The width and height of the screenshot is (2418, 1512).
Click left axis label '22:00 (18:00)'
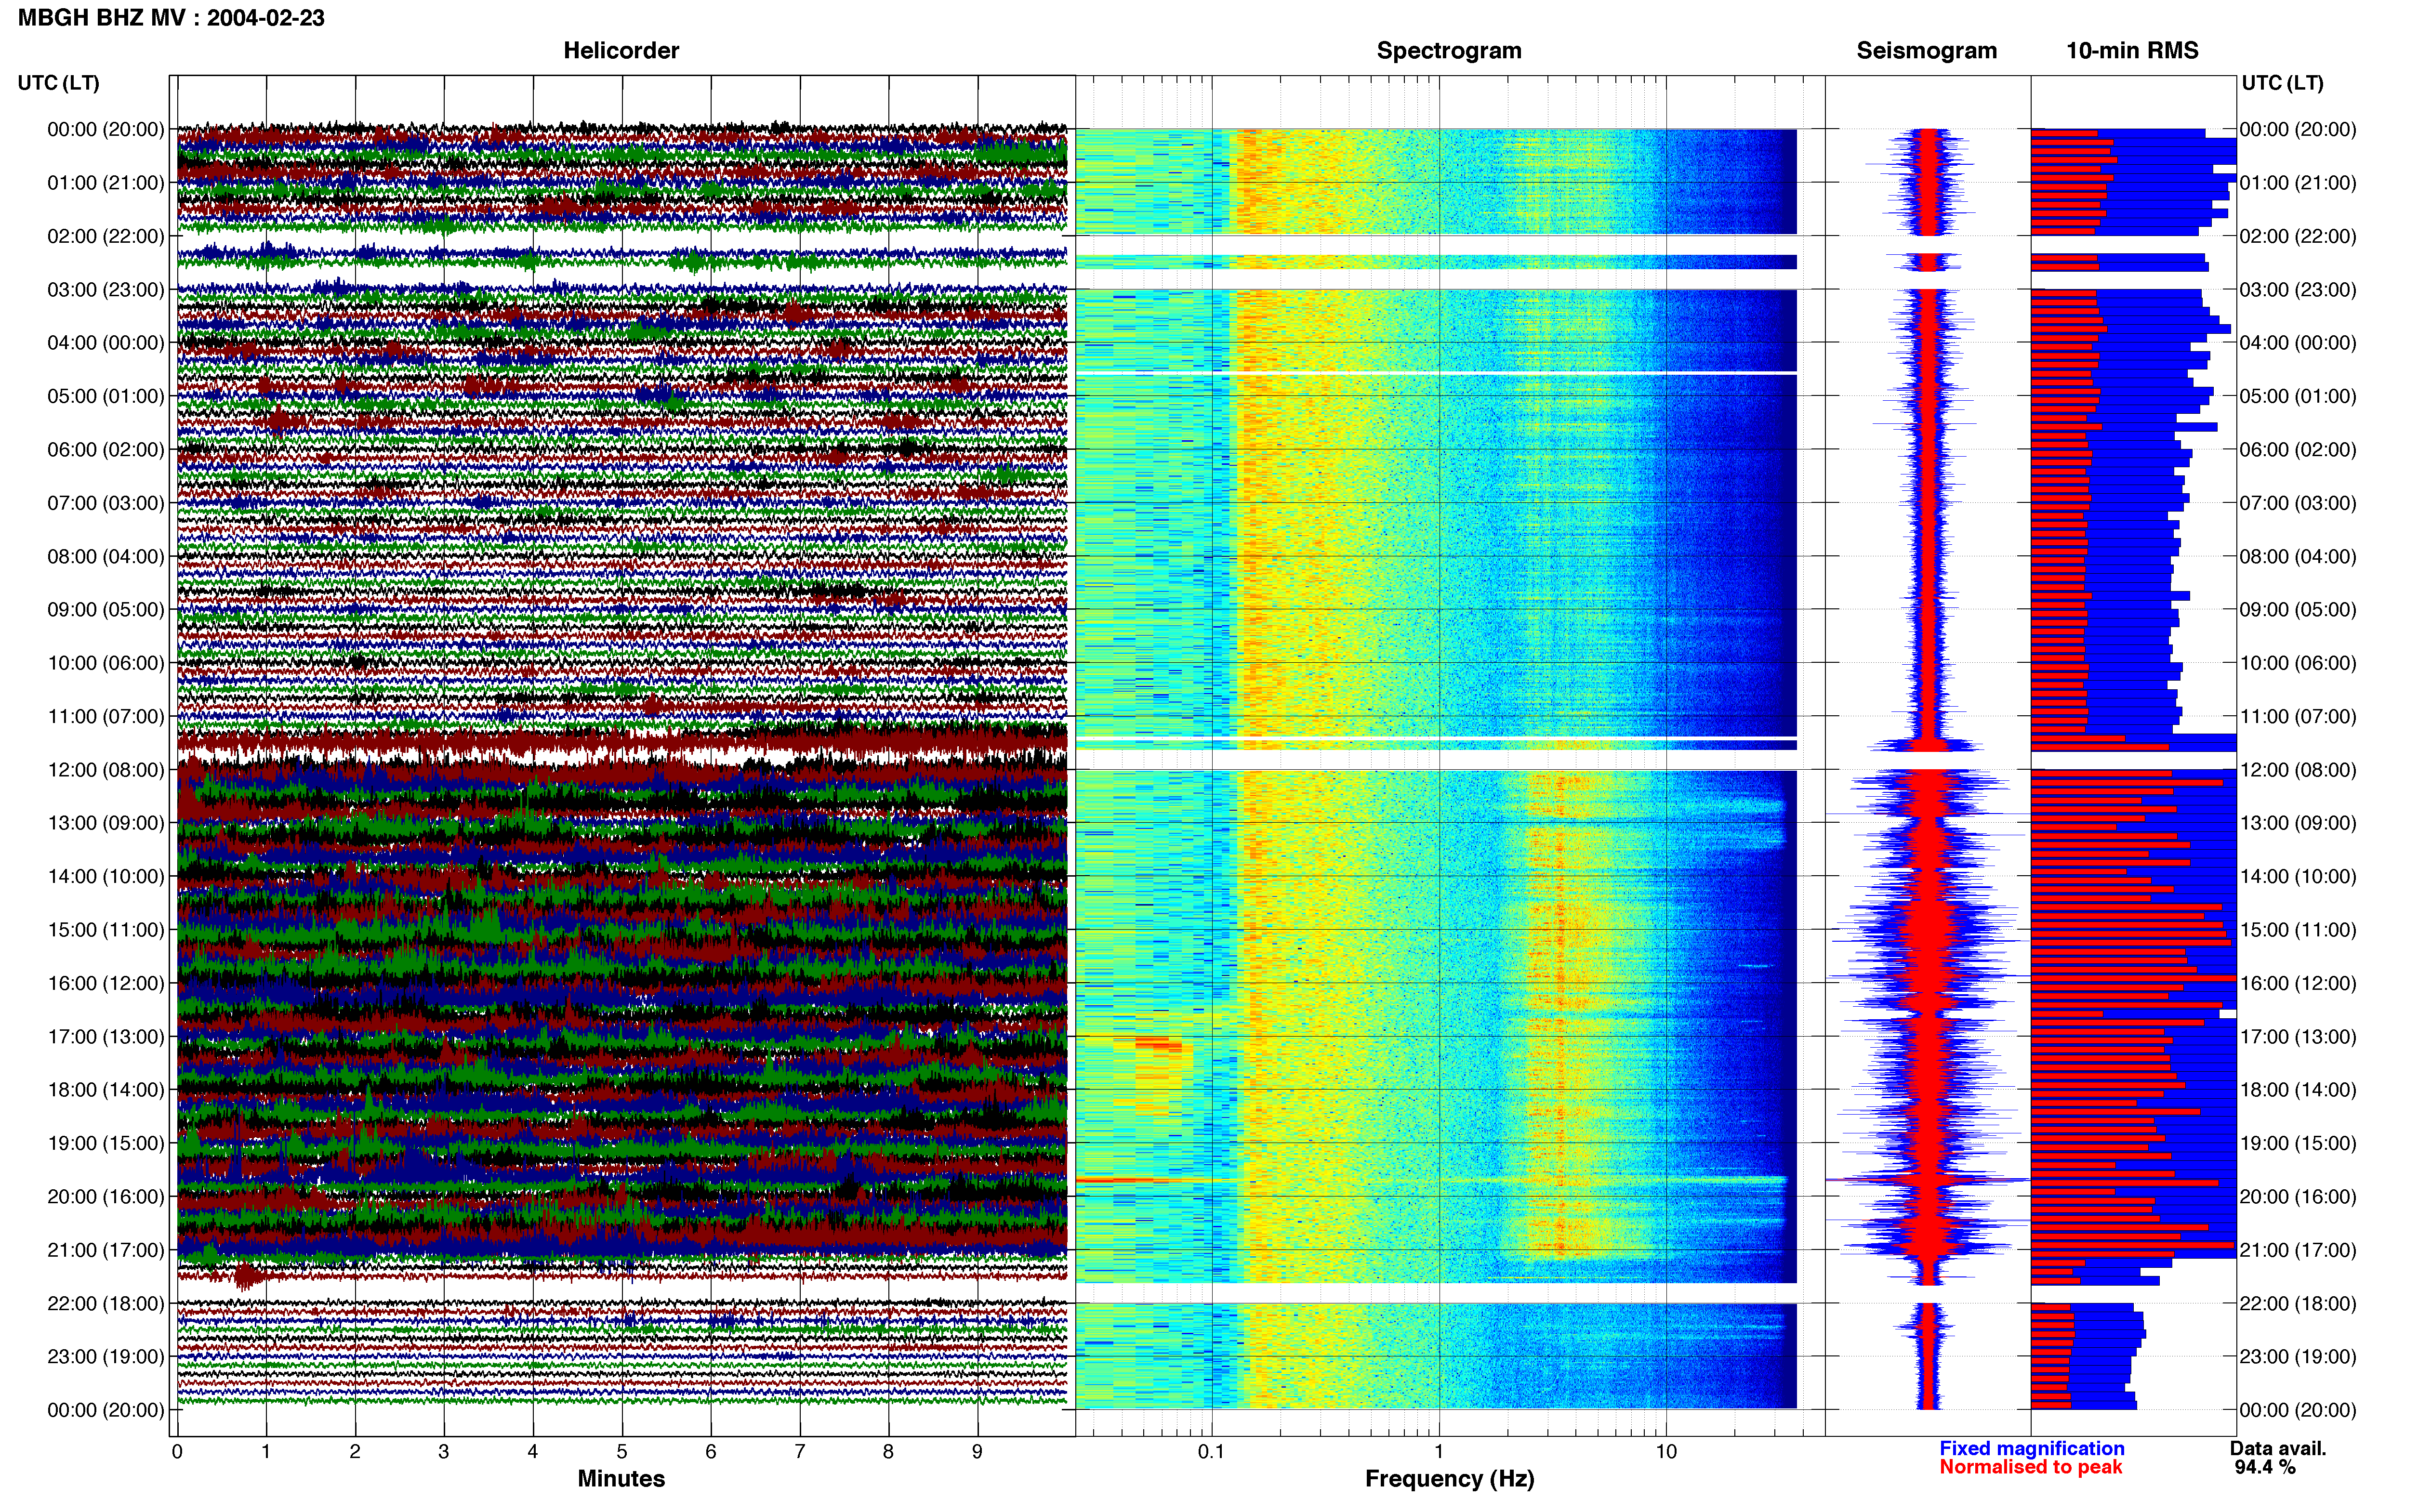click(106, 1303)
